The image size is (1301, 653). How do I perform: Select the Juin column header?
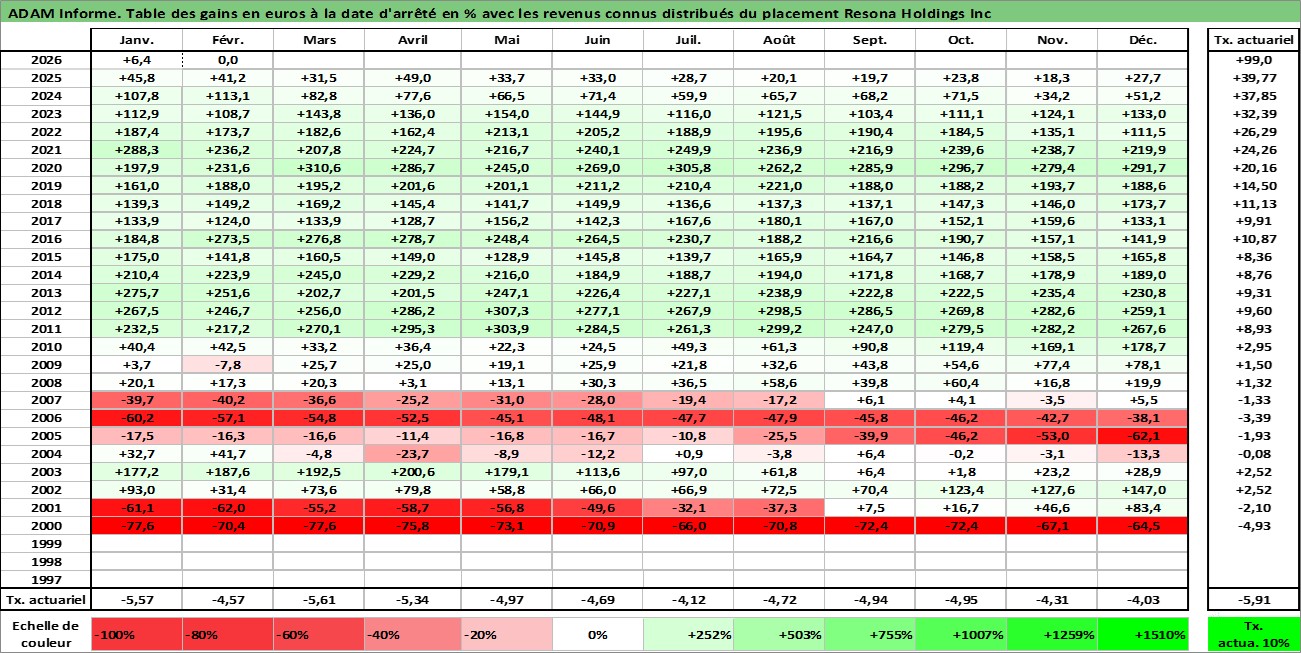(x=597, y=40)
